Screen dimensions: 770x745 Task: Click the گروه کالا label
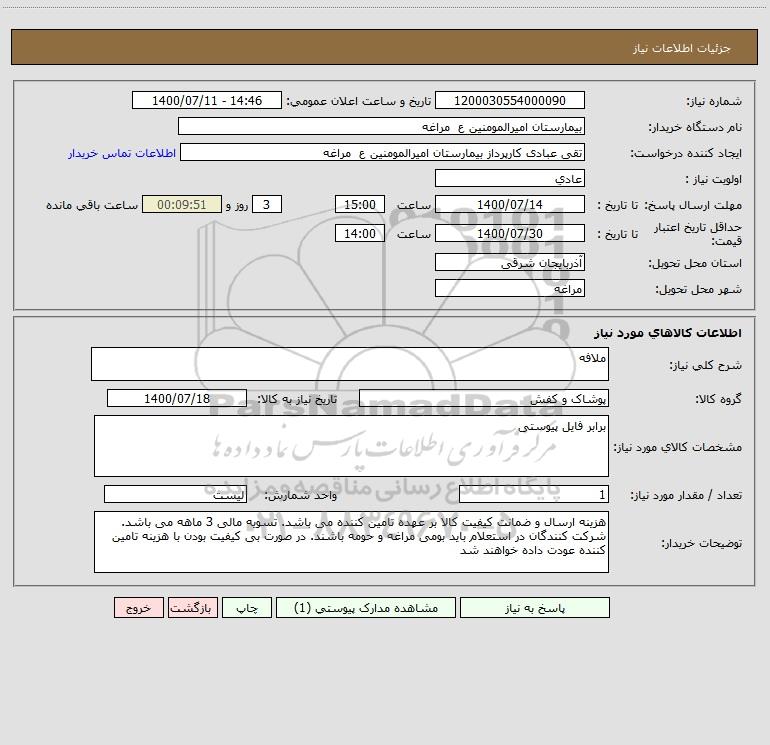(x=718, y=399)
